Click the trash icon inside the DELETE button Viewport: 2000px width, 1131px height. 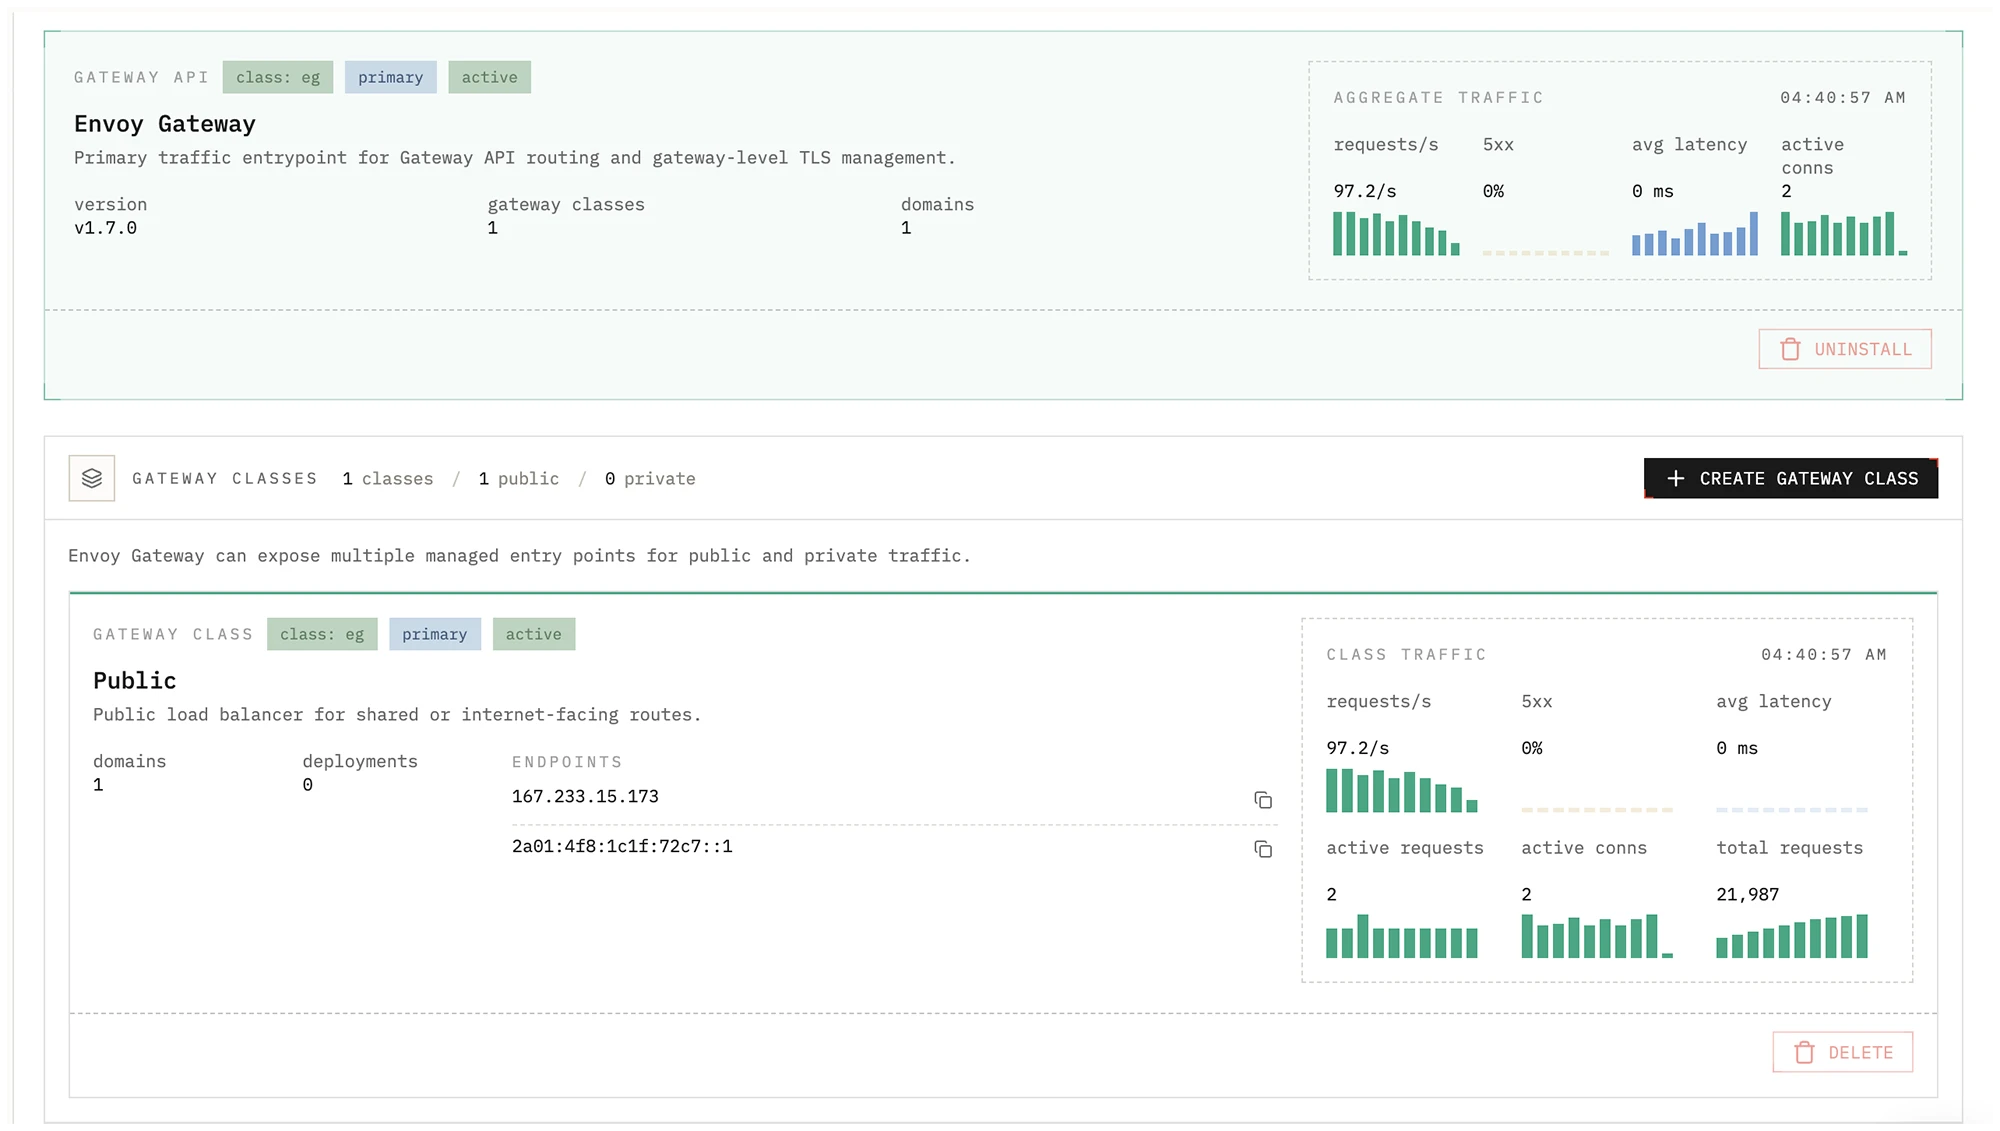click(x=1804, y=1052)
